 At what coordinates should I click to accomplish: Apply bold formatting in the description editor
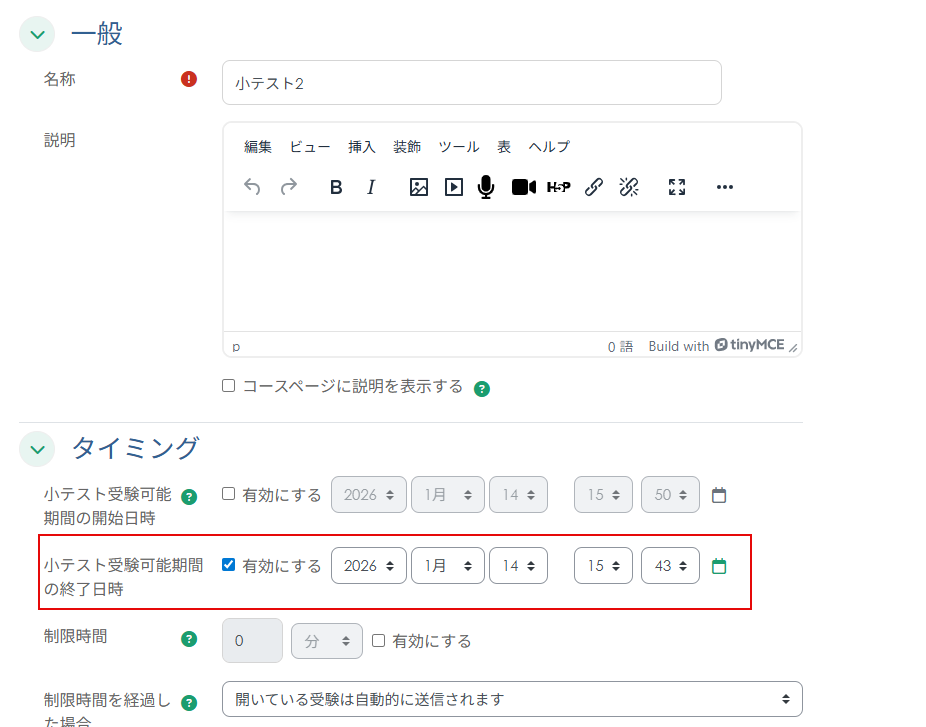(x=335, y=187)
